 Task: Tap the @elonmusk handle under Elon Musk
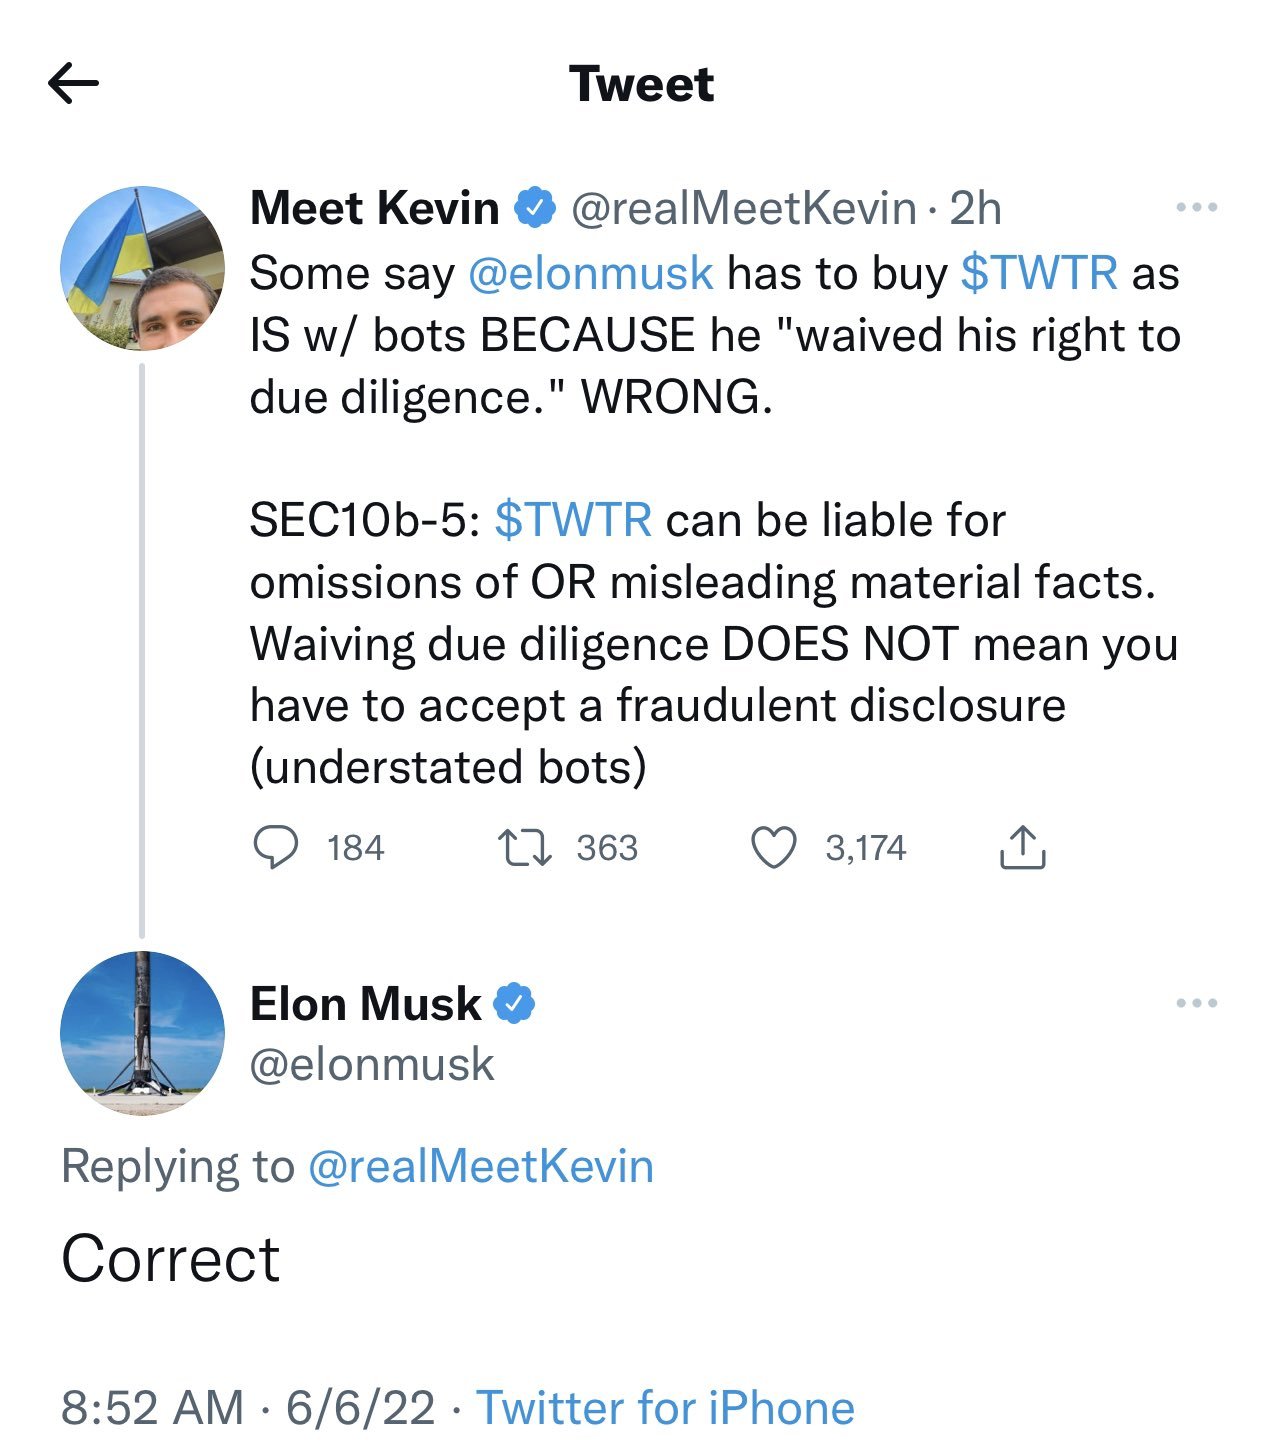click(372, 1064)
